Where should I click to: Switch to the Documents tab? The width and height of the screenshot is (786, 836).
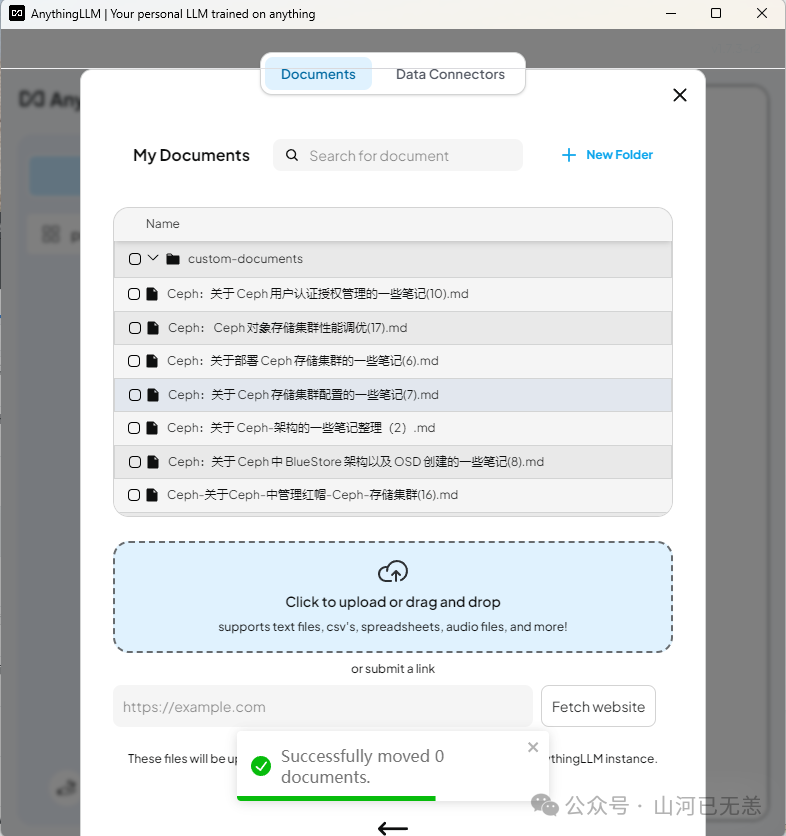click(318, 74)
